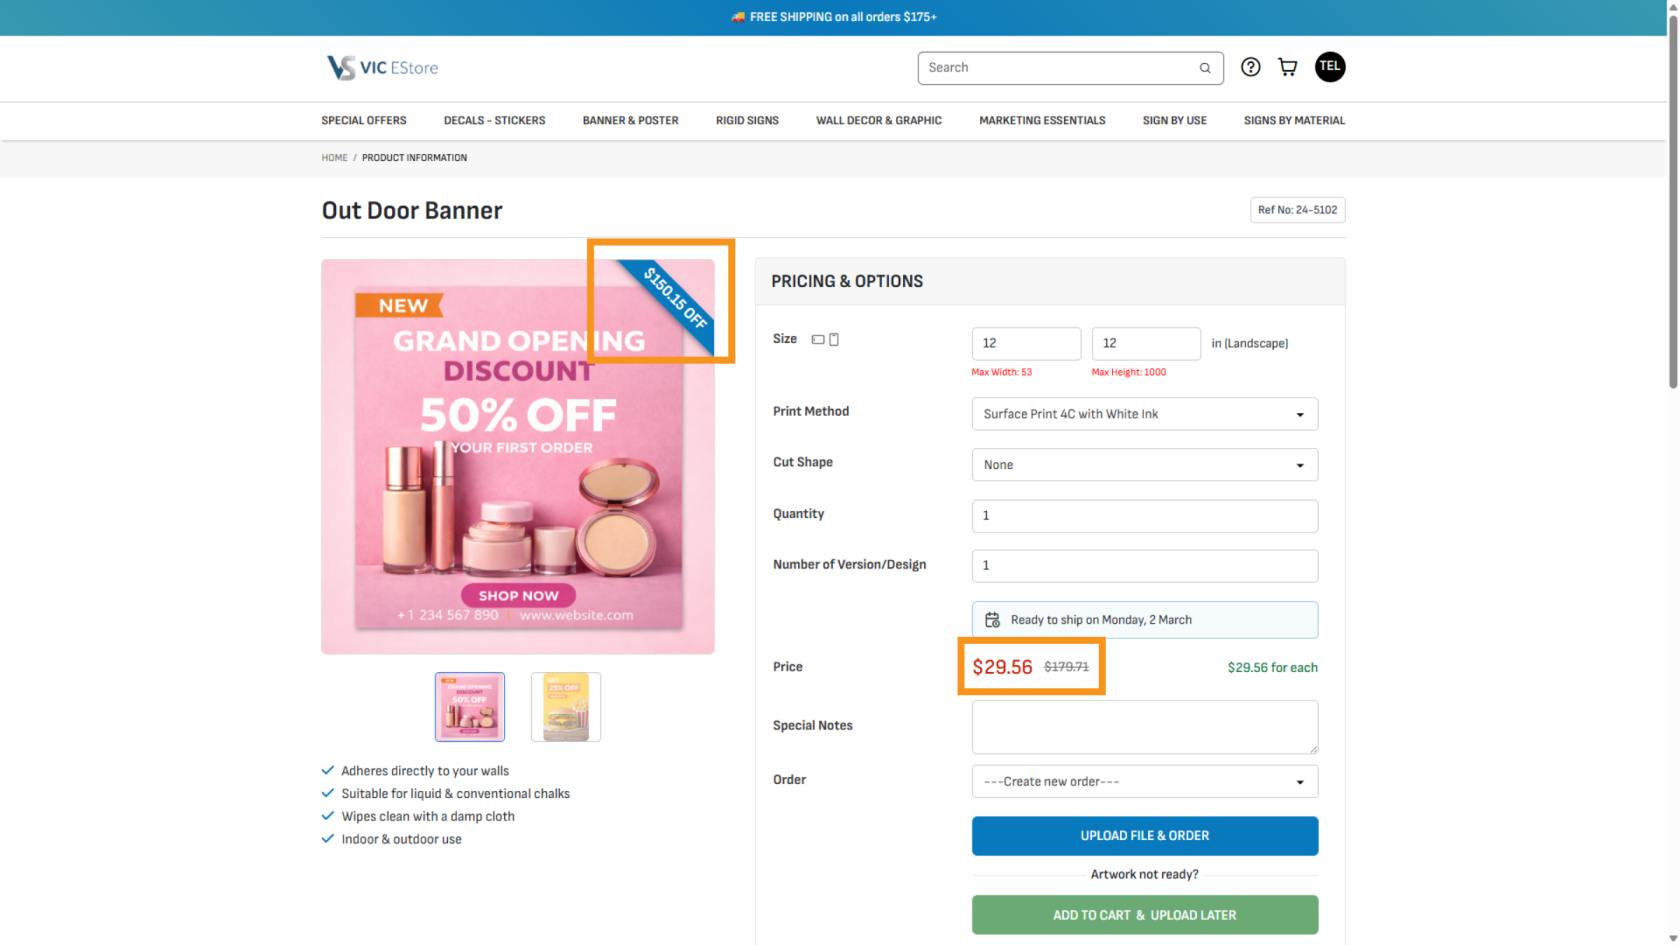Screen dimensions: 1680x945
Task: Go to Home breadcrumb link
Action: pyautogui.click(x=334, y=158)
